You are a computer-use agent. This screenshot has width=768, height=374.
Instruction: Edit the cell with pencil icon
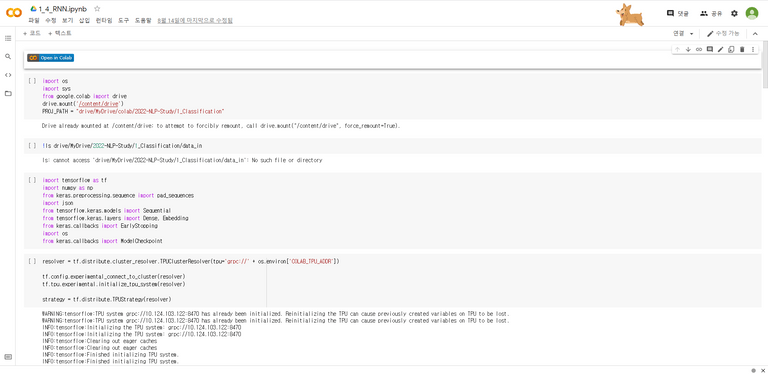pos(720,49)
